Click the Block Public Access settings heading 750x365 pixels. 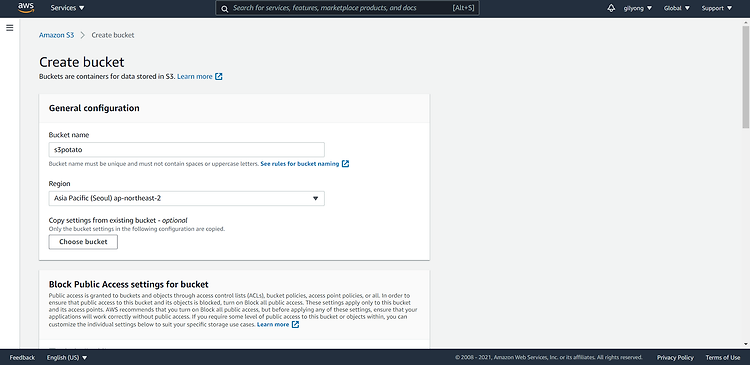[129, 284]
